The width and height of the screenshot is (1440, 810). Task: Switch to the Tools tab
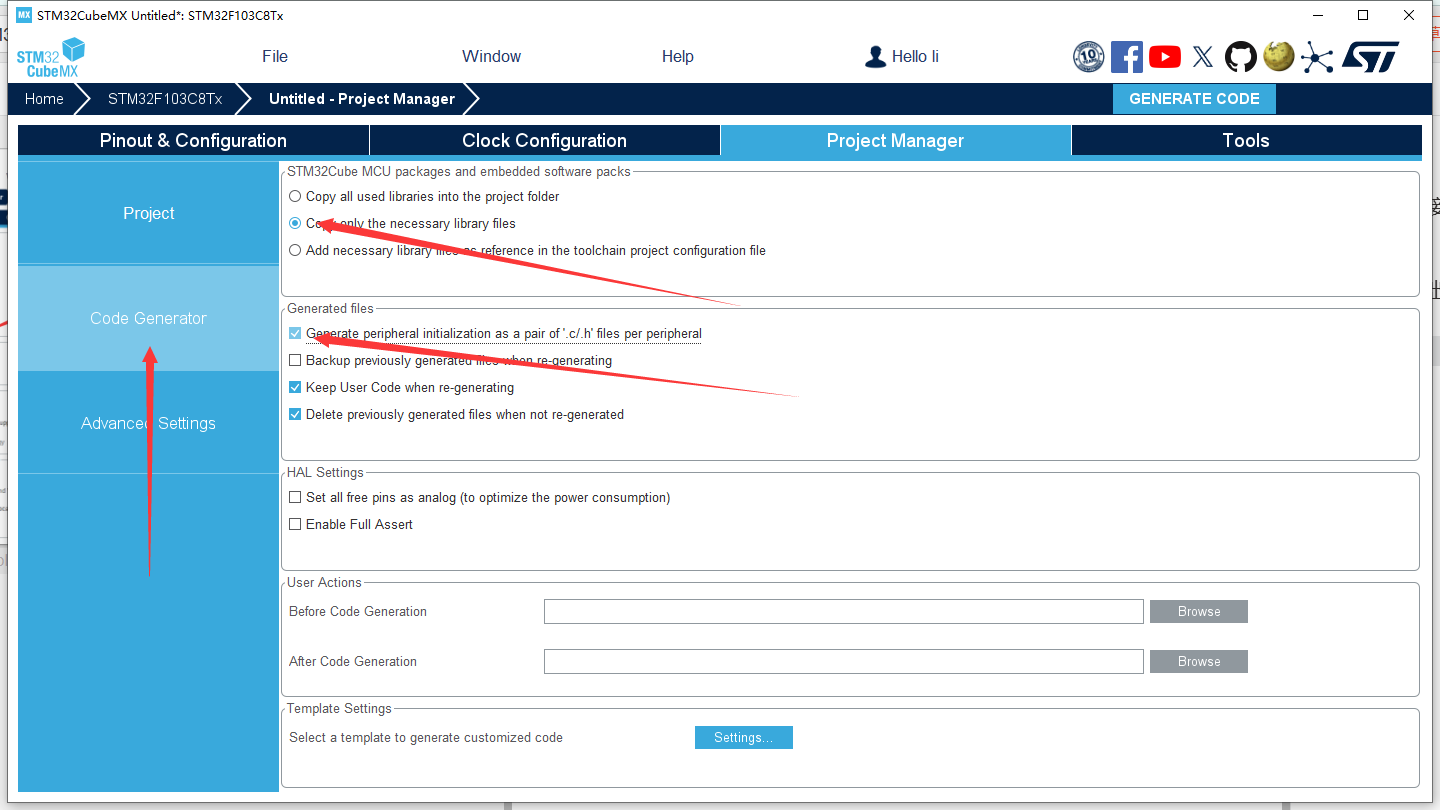(1246, 140)
